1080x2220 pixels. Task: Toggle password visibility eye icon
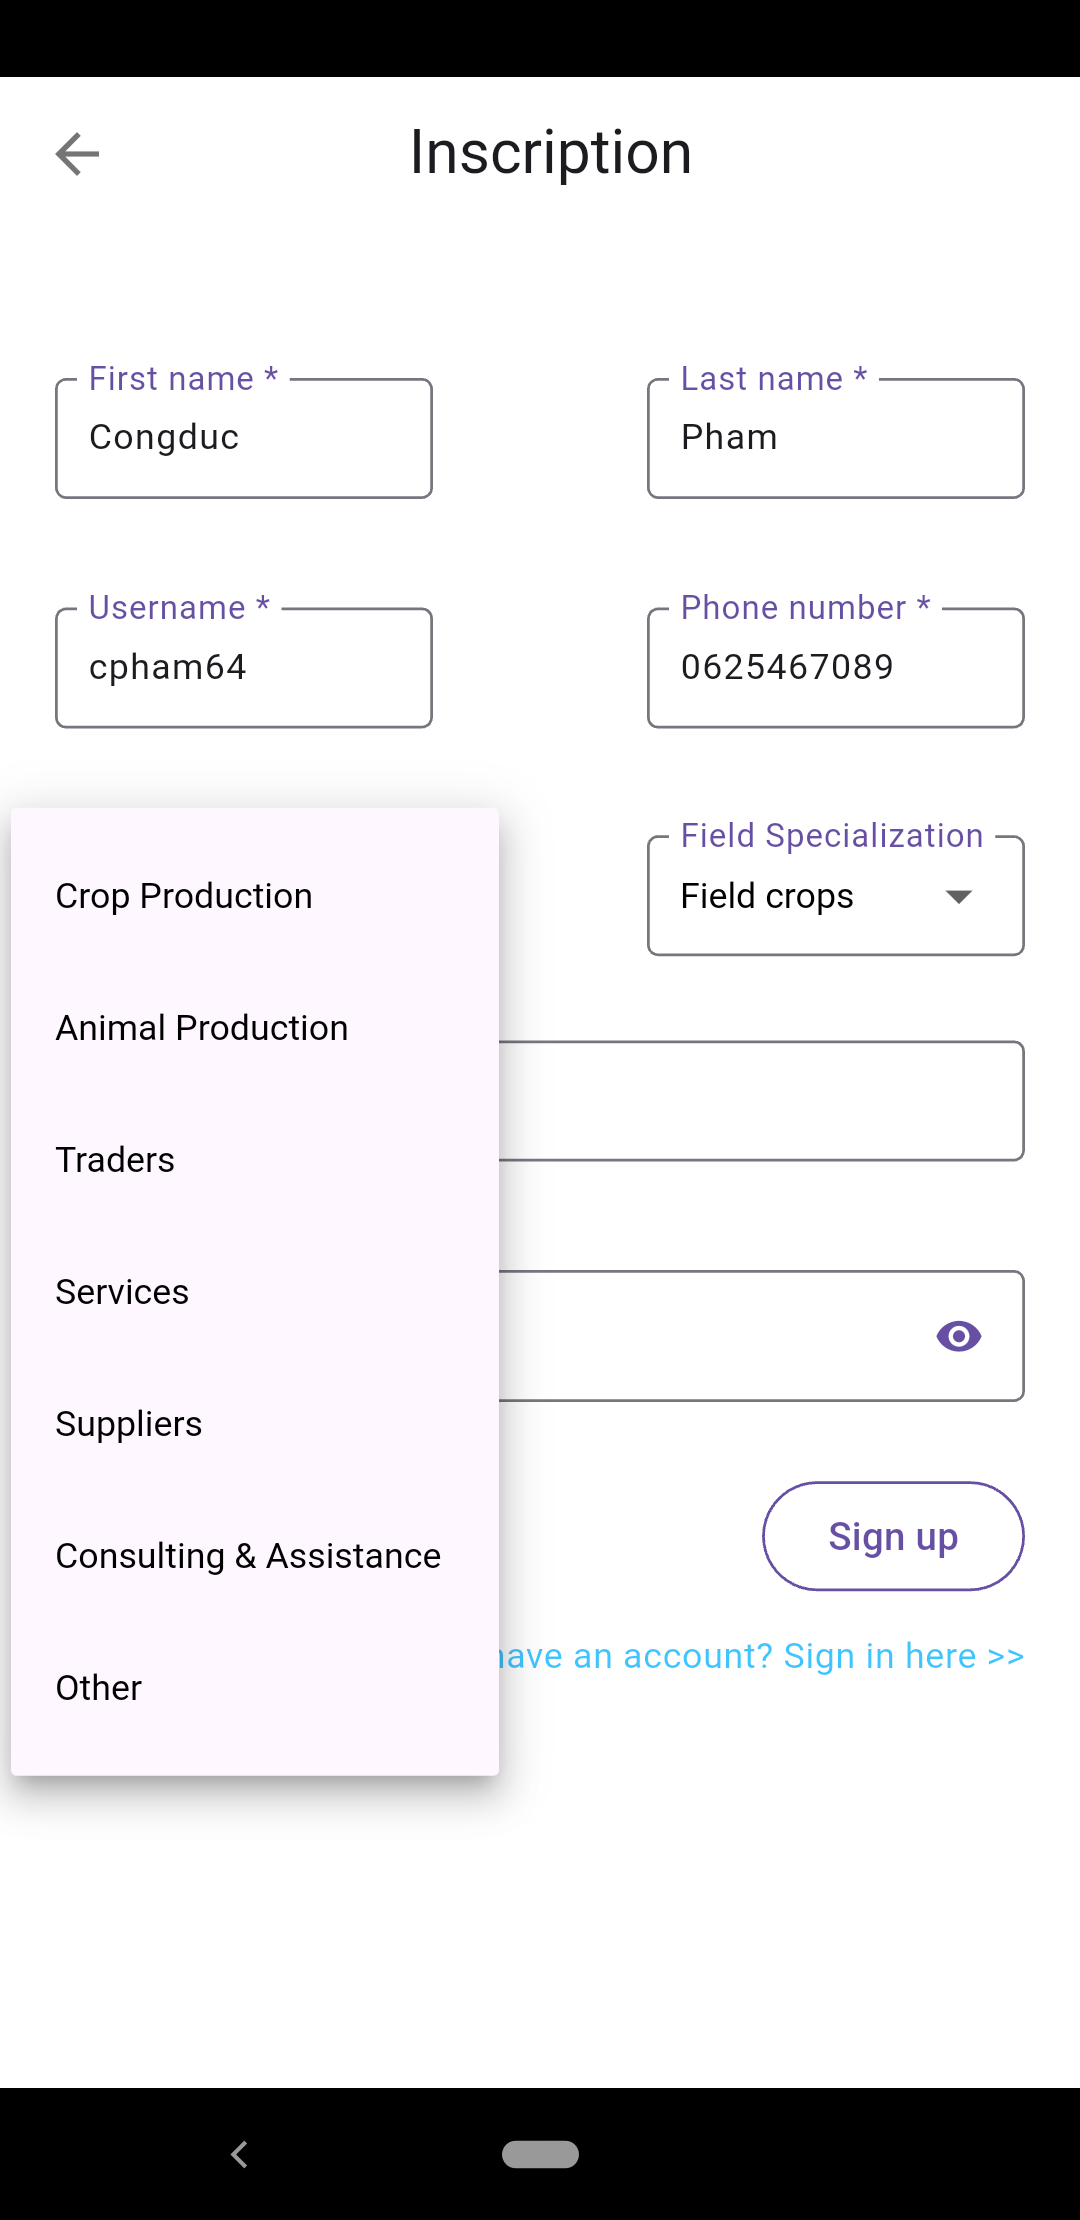[958, 1336]
